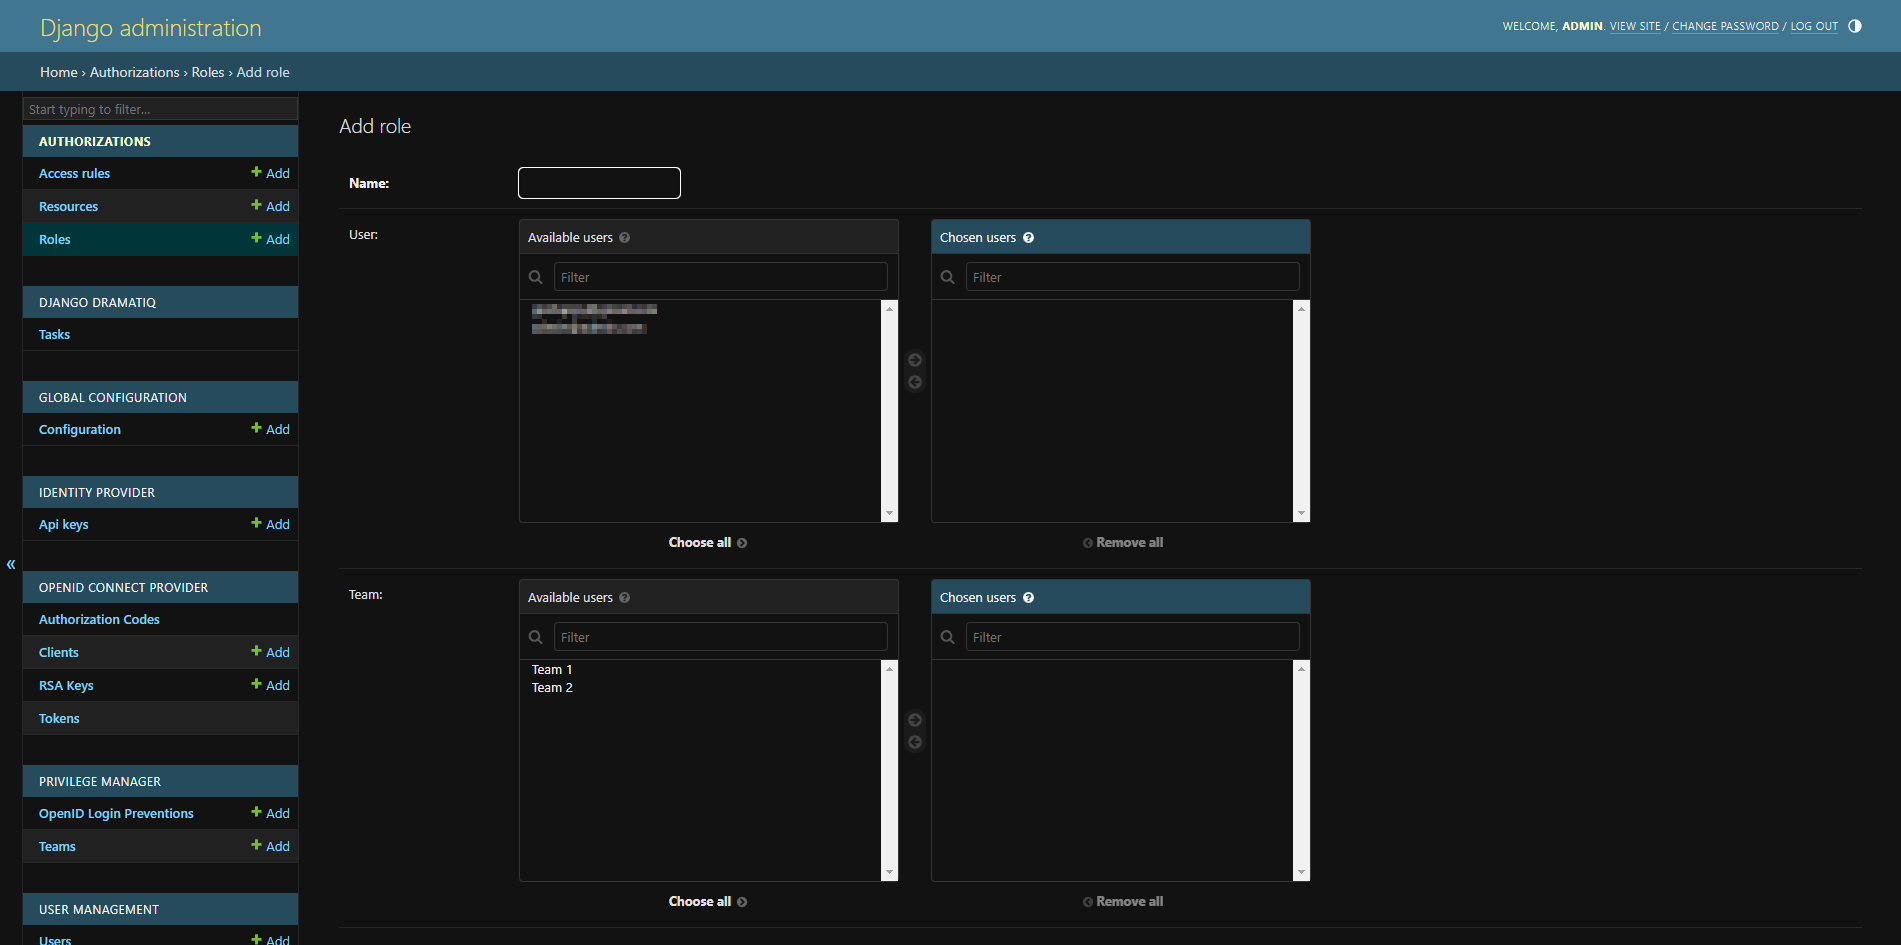The height and width of the screenshot is (945, 1901).
Task: Focus Filter field in Team Chosen users
Action: tap(1133, 637)
